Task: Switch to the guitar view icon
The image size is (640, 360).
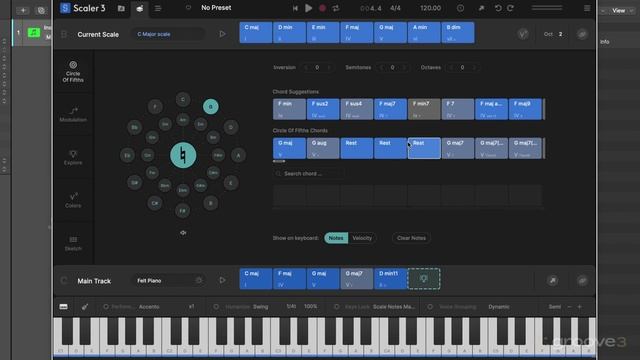Action: [x=84, y=307]
